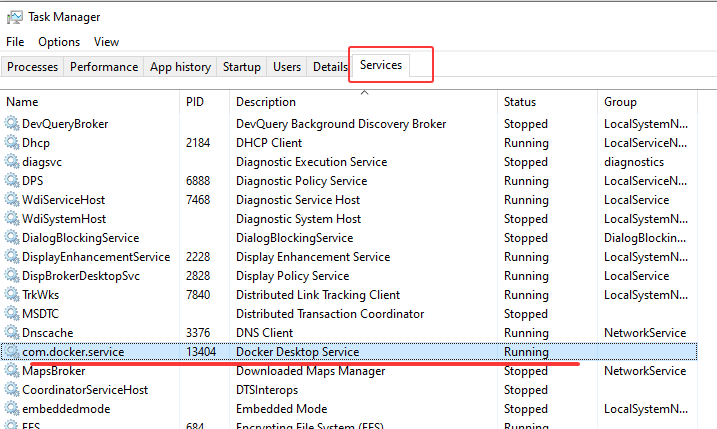Open the Options menu
Image resolution: width=717 pixels, height=429 pixels.
point(59,42)
